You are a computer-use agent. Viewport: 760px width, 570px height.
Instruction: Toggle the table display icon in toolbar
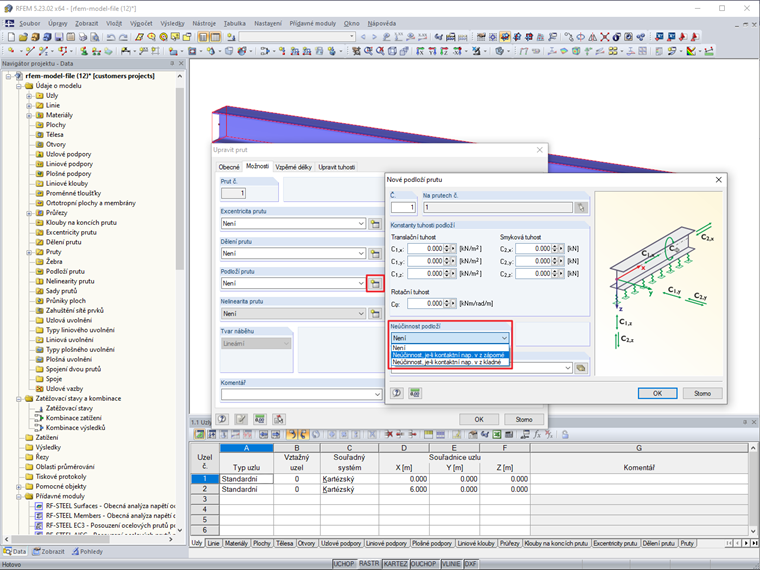[x=215, y=37]
